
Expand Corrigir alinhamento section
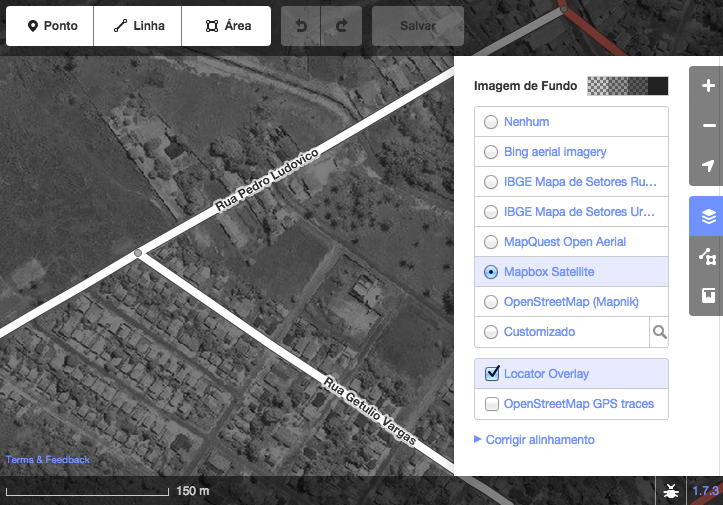click(x=534, y=440)
